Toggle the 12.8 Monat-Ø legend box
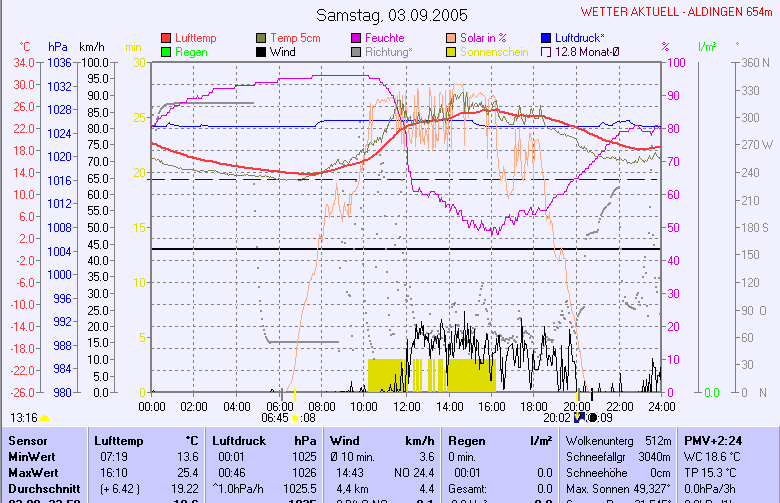The image size is (780, 503). (x=546, y=51)
